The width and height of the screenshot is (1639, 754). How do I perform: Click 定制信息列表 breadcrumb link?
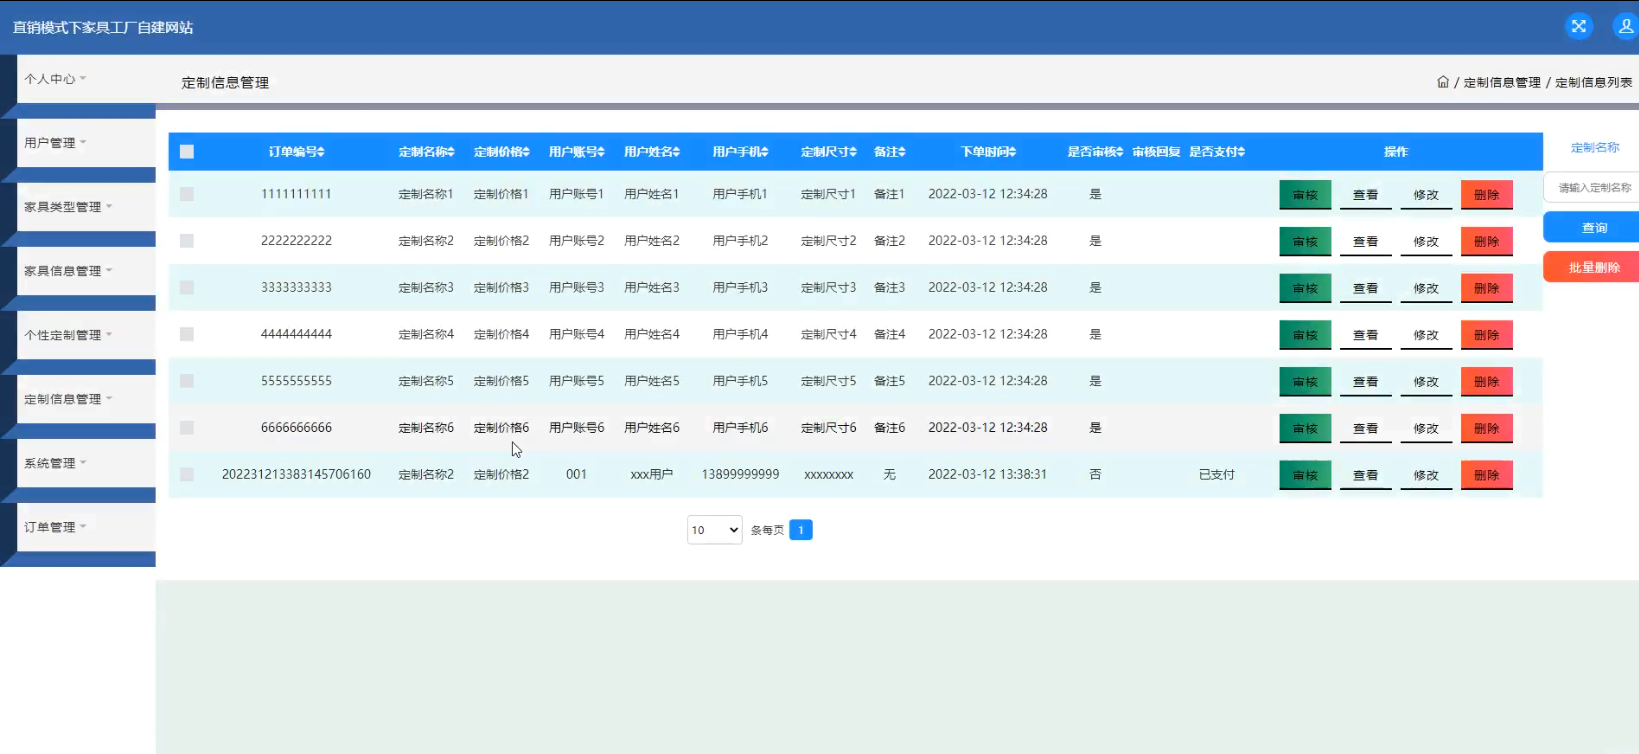click(x=1594, y=82)
